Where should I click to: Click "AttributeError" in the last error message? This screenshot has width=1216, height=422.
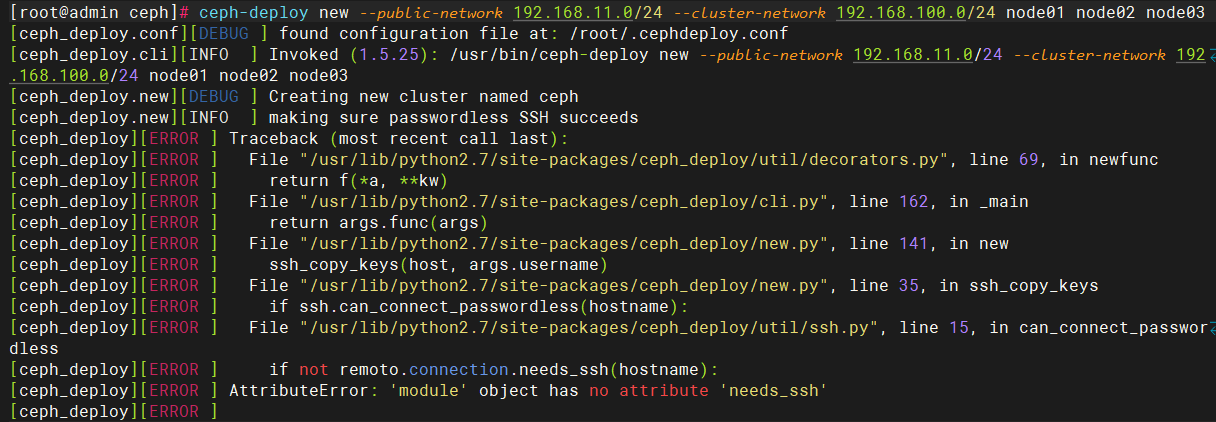point(298,391)
